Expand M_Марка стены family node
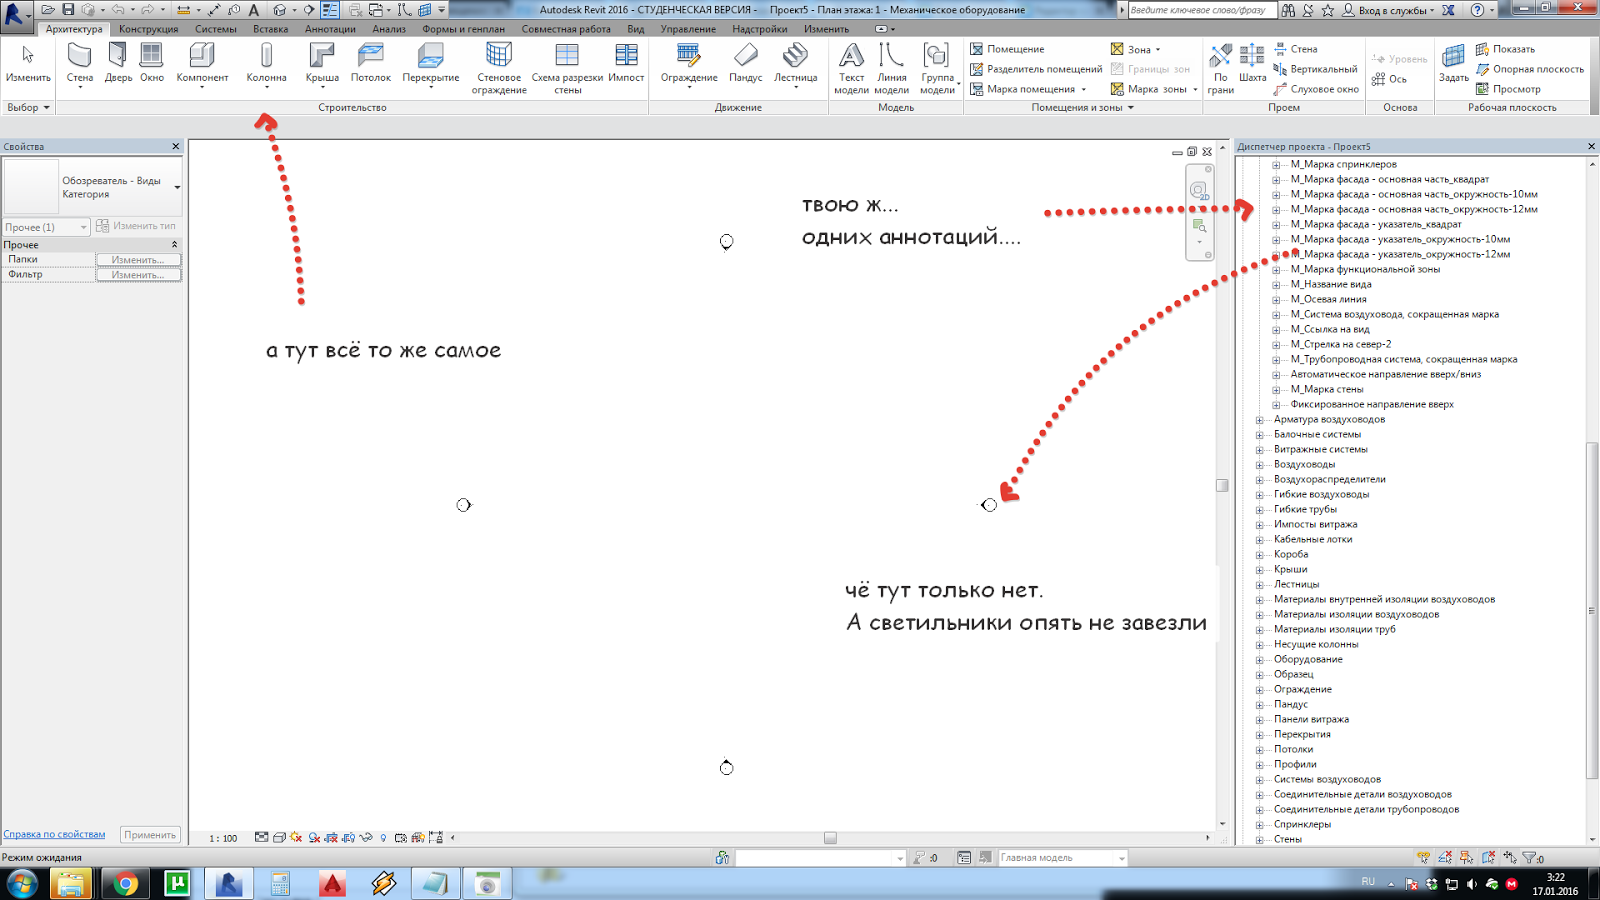The image size is (1600, 900). [1276, 390]
